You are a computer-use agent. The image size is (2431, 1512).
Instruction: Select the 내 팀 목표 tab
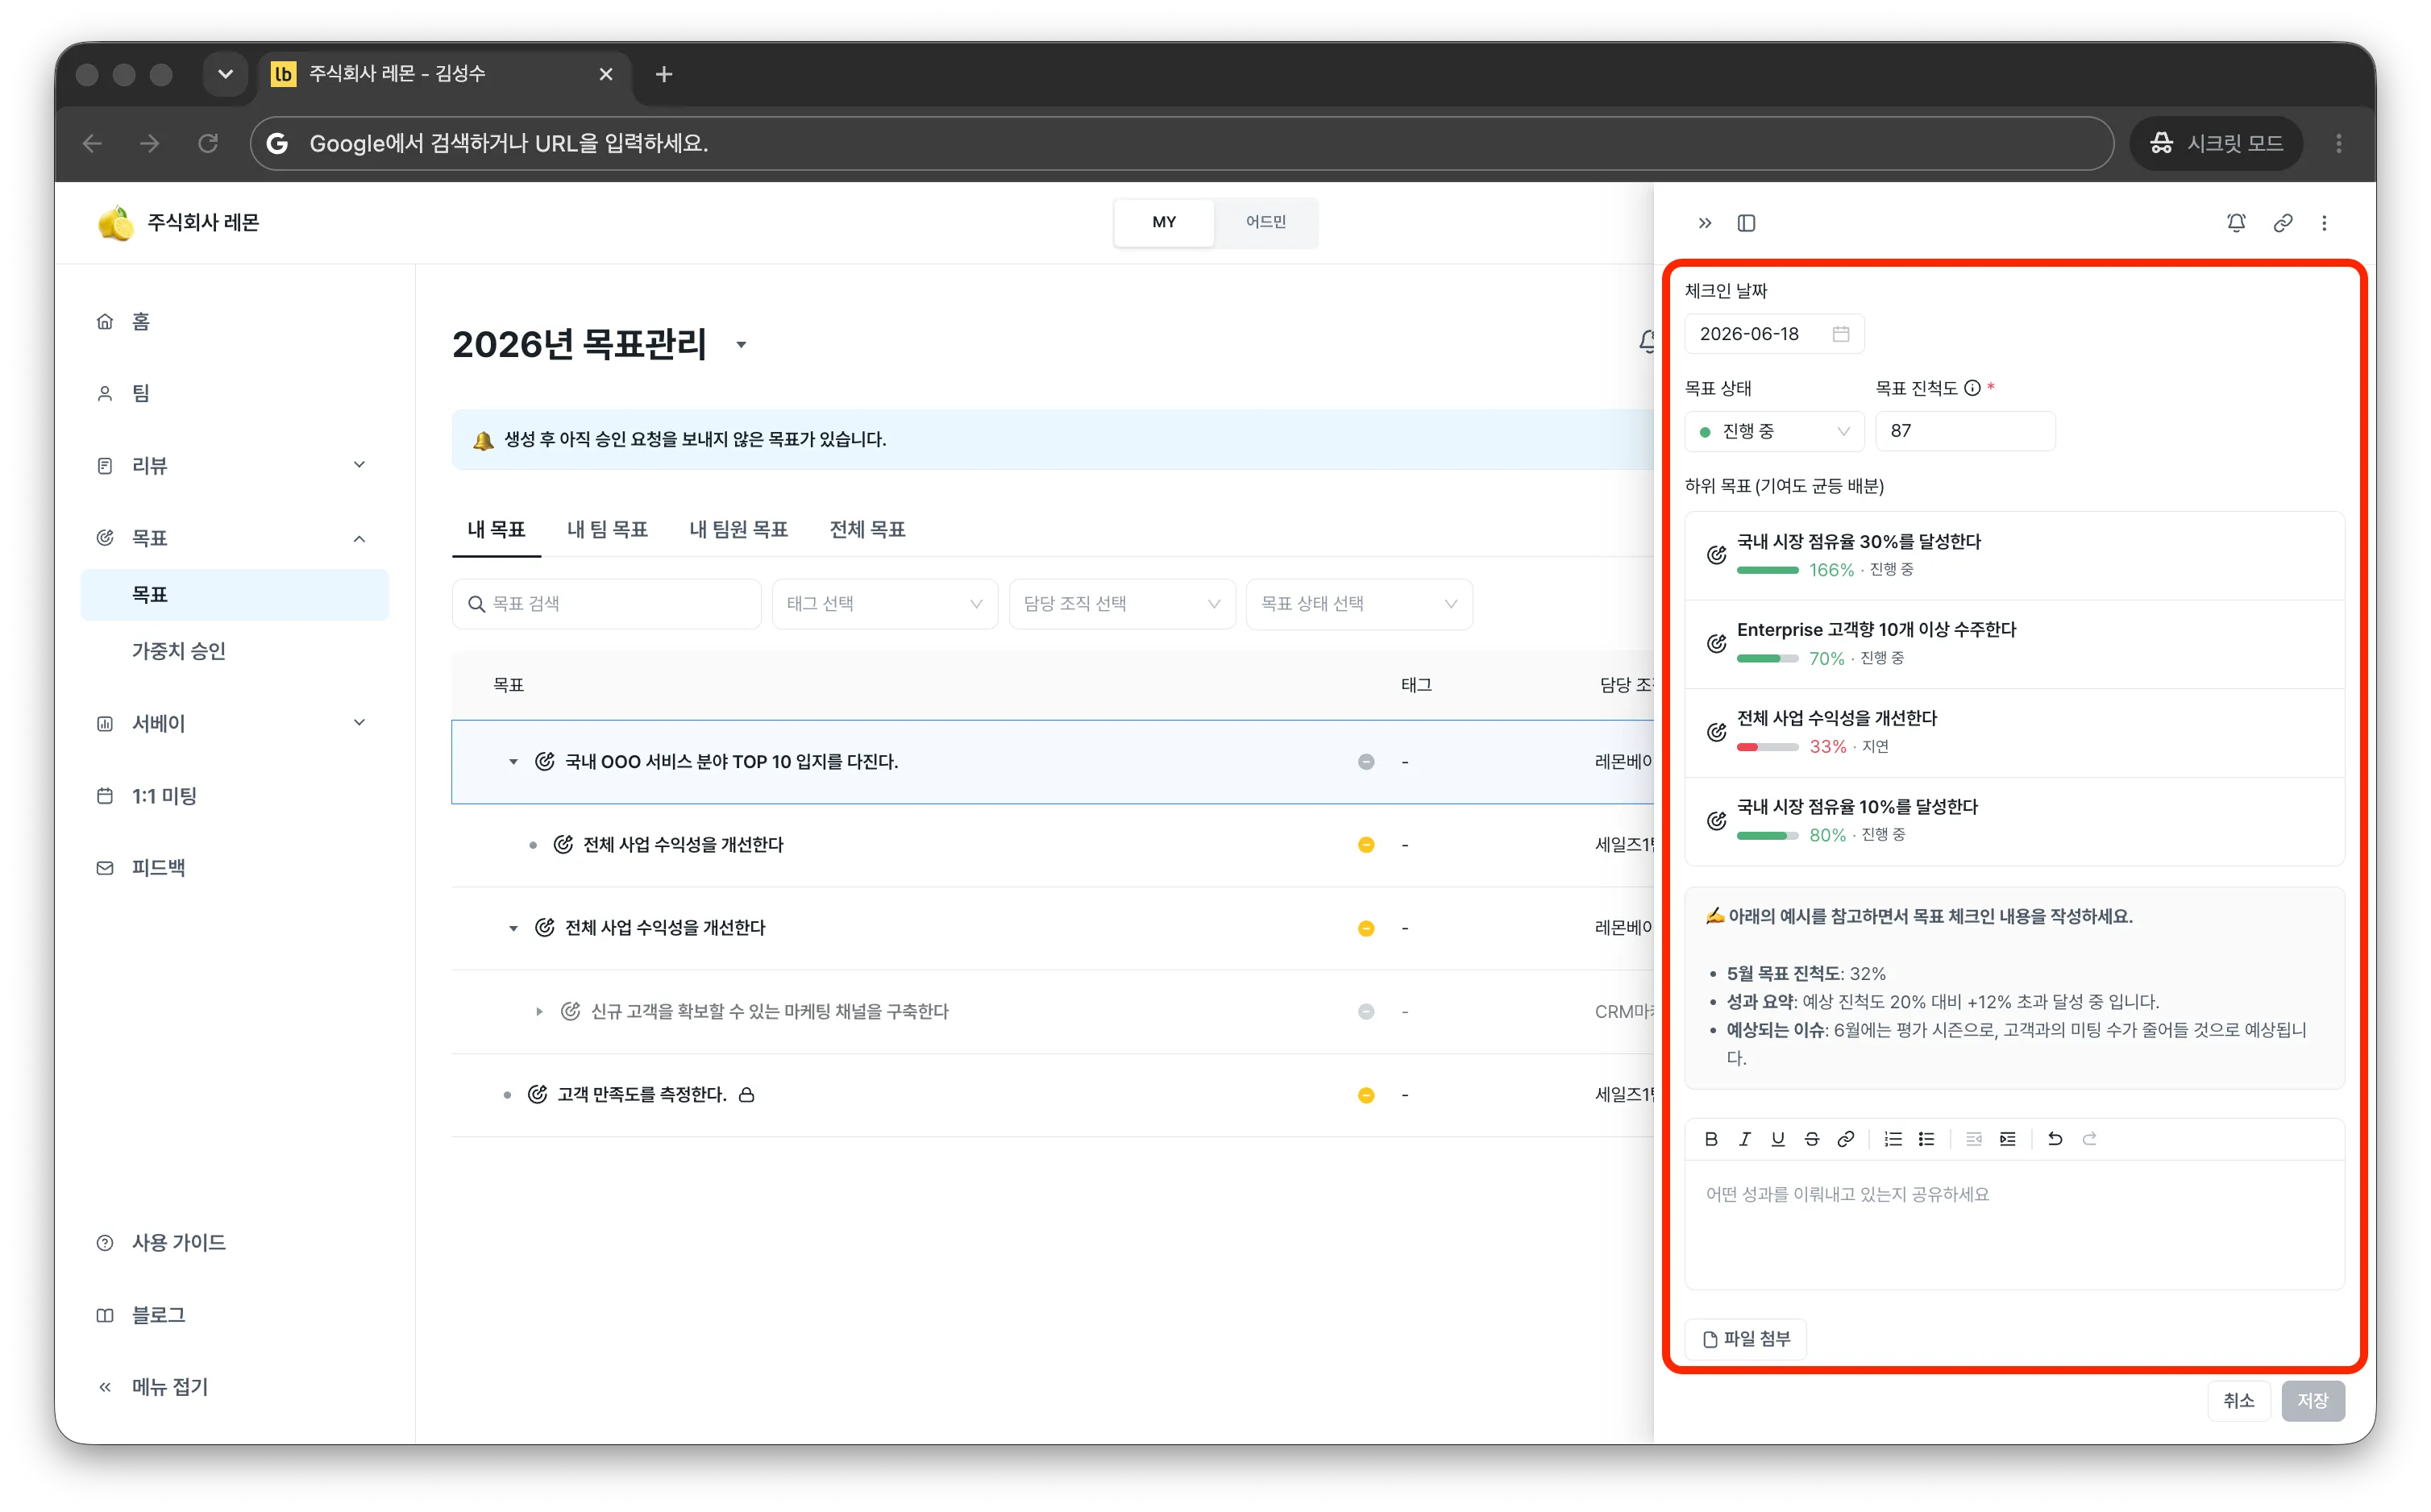click(607, 529)
